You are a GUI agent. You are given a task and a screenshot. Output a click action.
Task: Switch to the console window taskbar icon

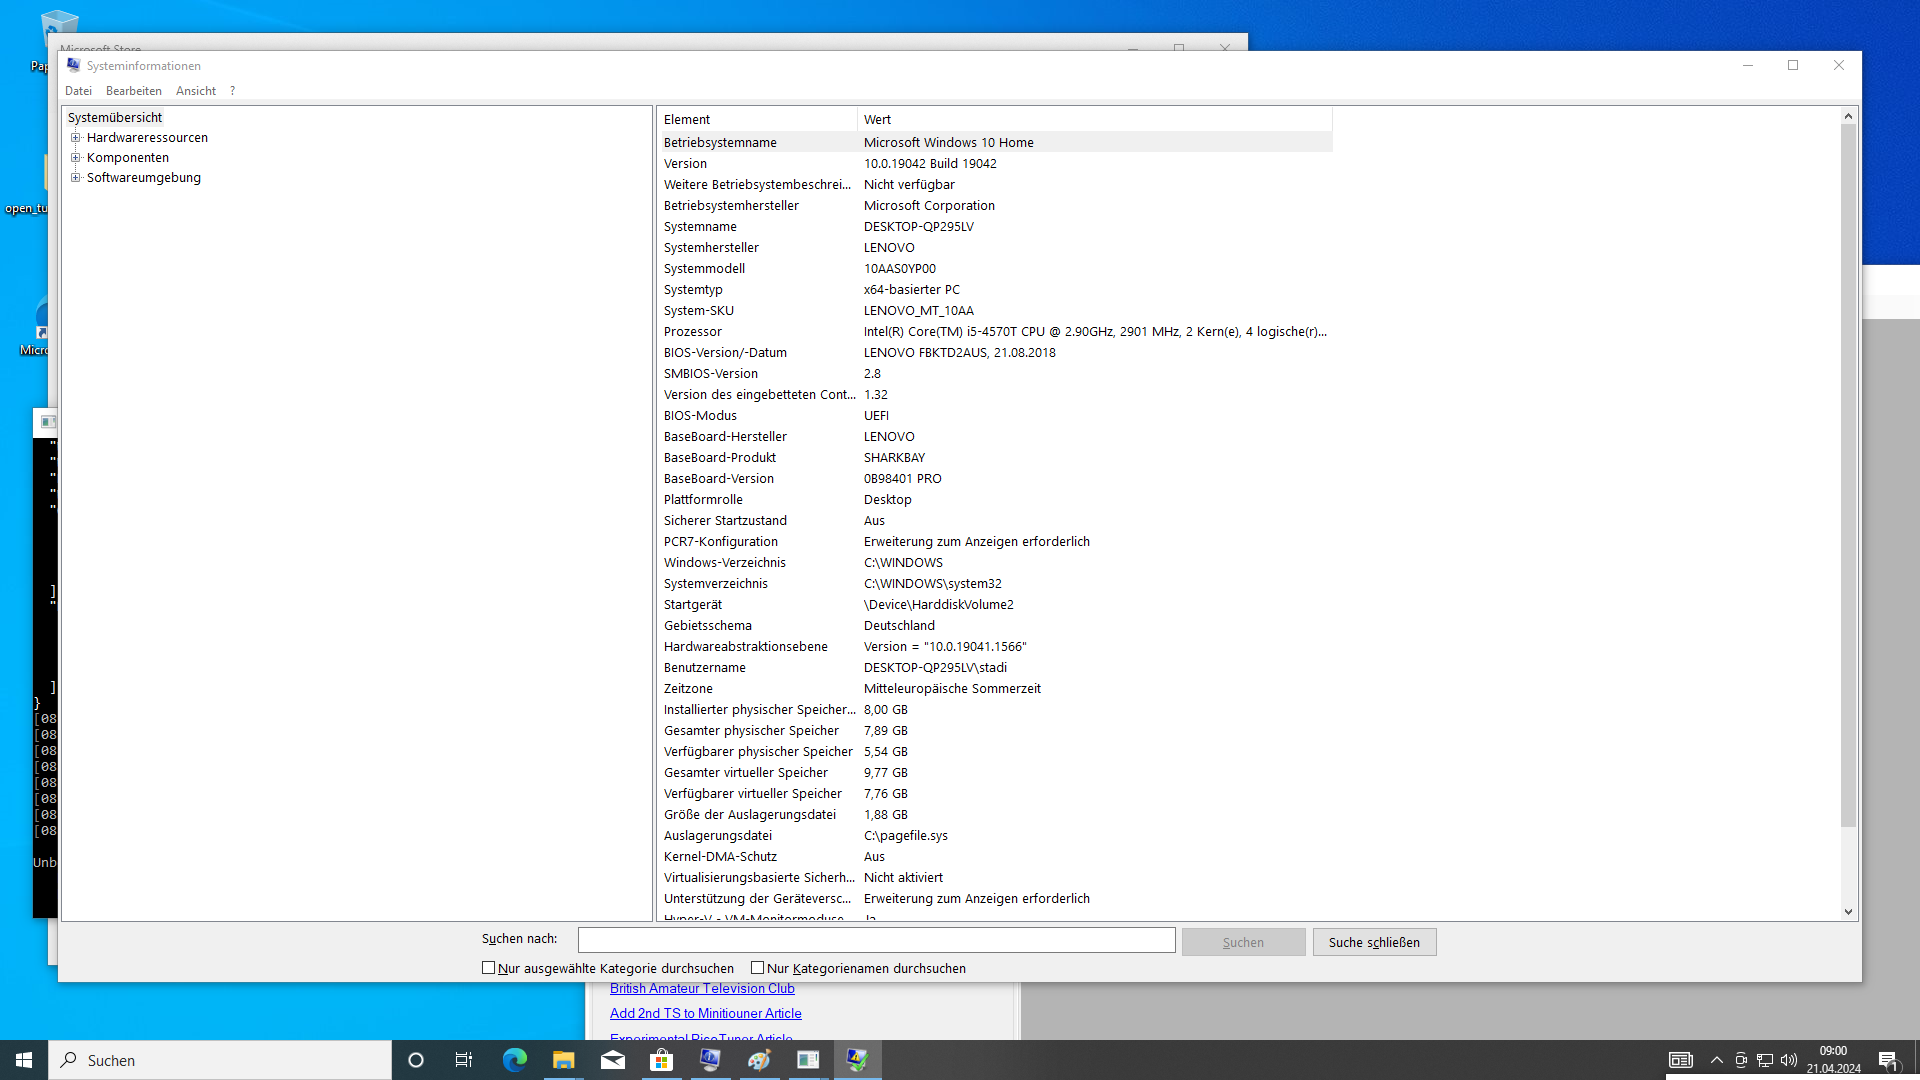coord(808,1060)
